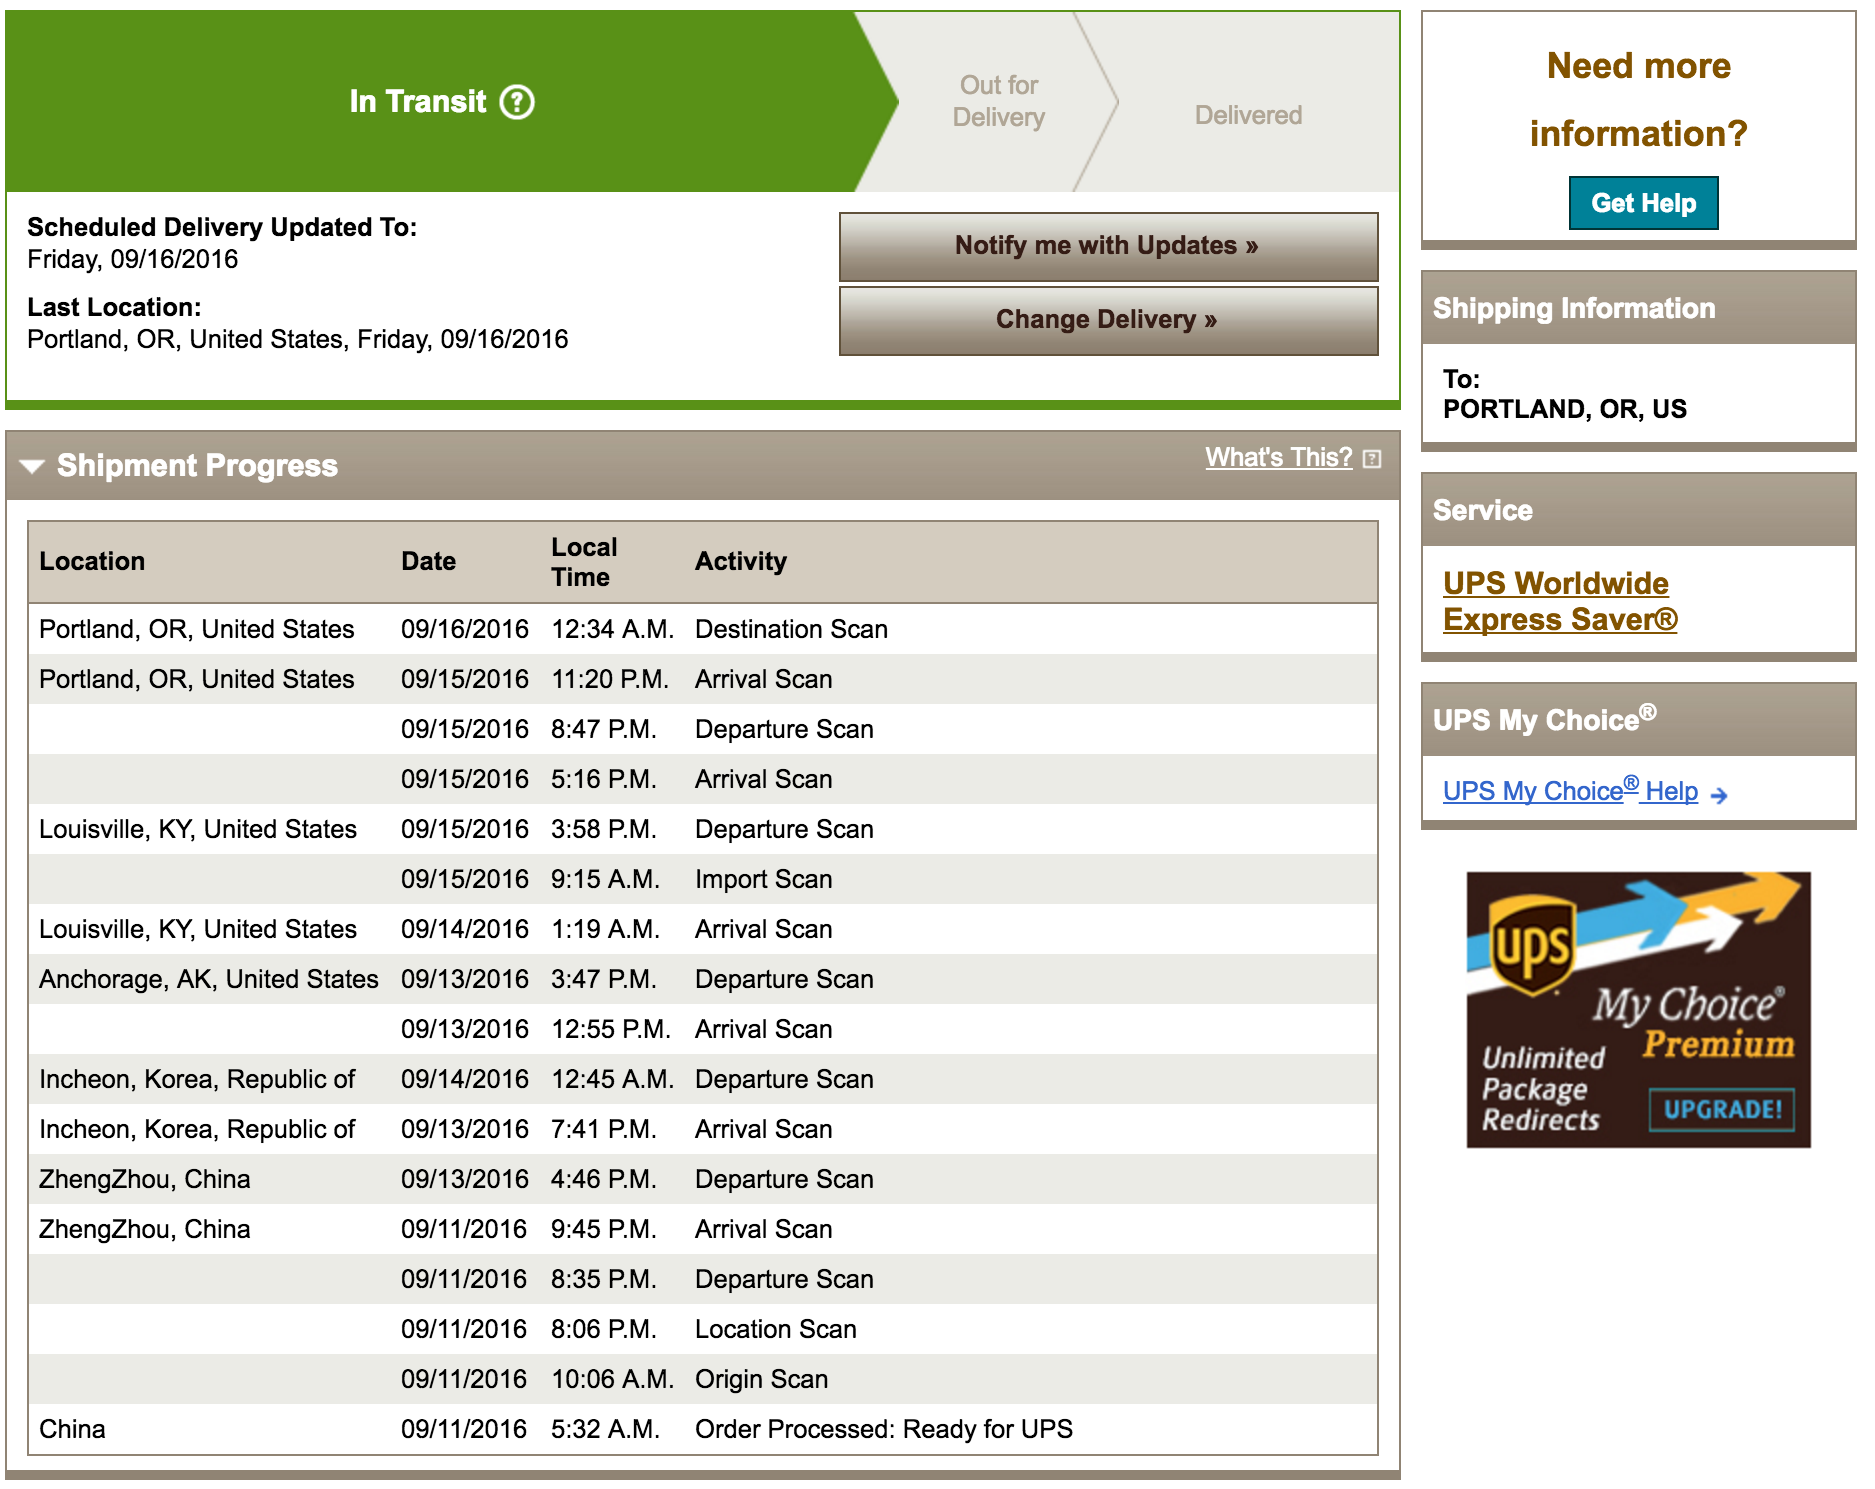Click the Location column header
This screenshot has height=1489, width=1875.
[x=92, y=561]
